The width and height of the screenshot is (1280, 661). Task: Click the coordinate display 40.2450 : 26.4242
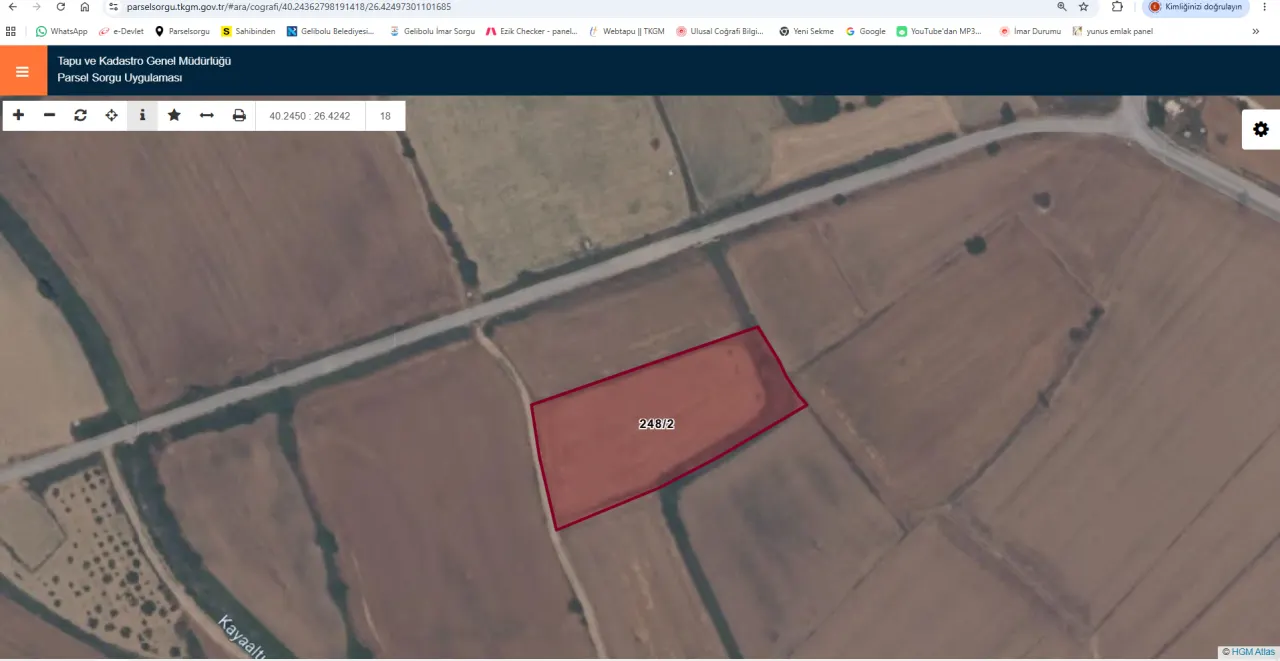click(x=310, y=116)
